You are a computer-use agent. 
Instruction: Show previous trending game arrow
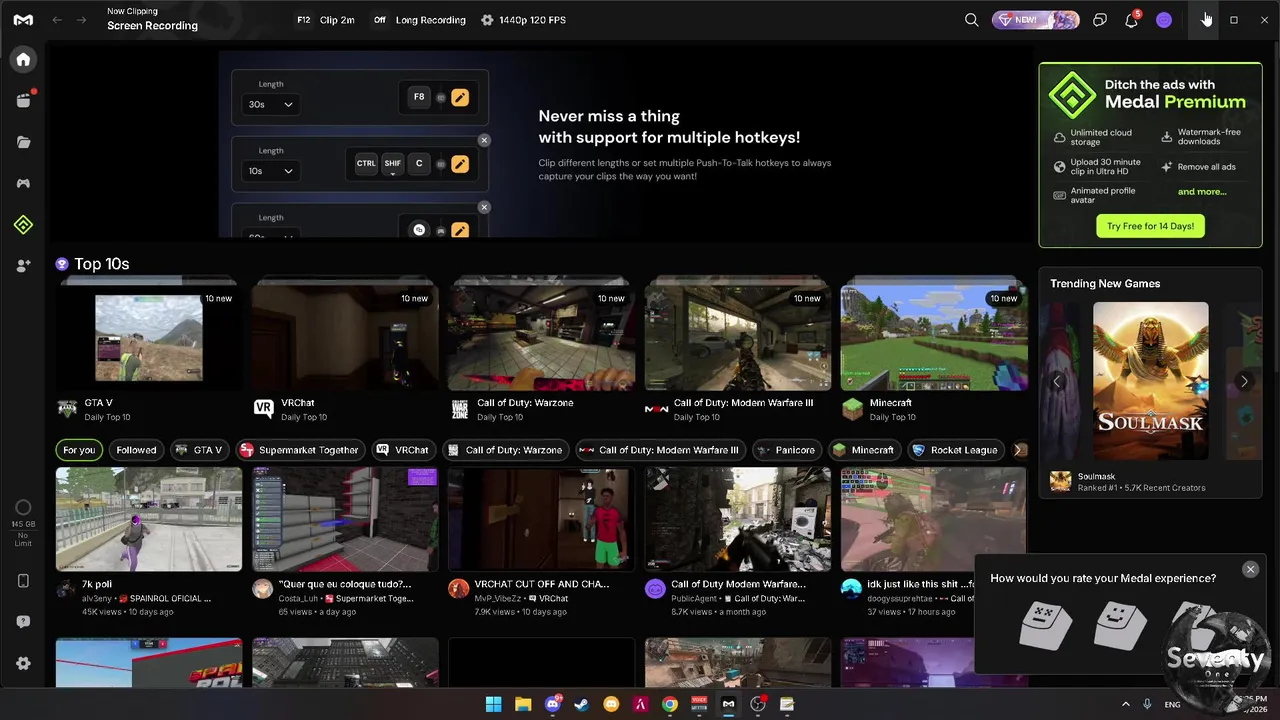[x=1057, y=381]
